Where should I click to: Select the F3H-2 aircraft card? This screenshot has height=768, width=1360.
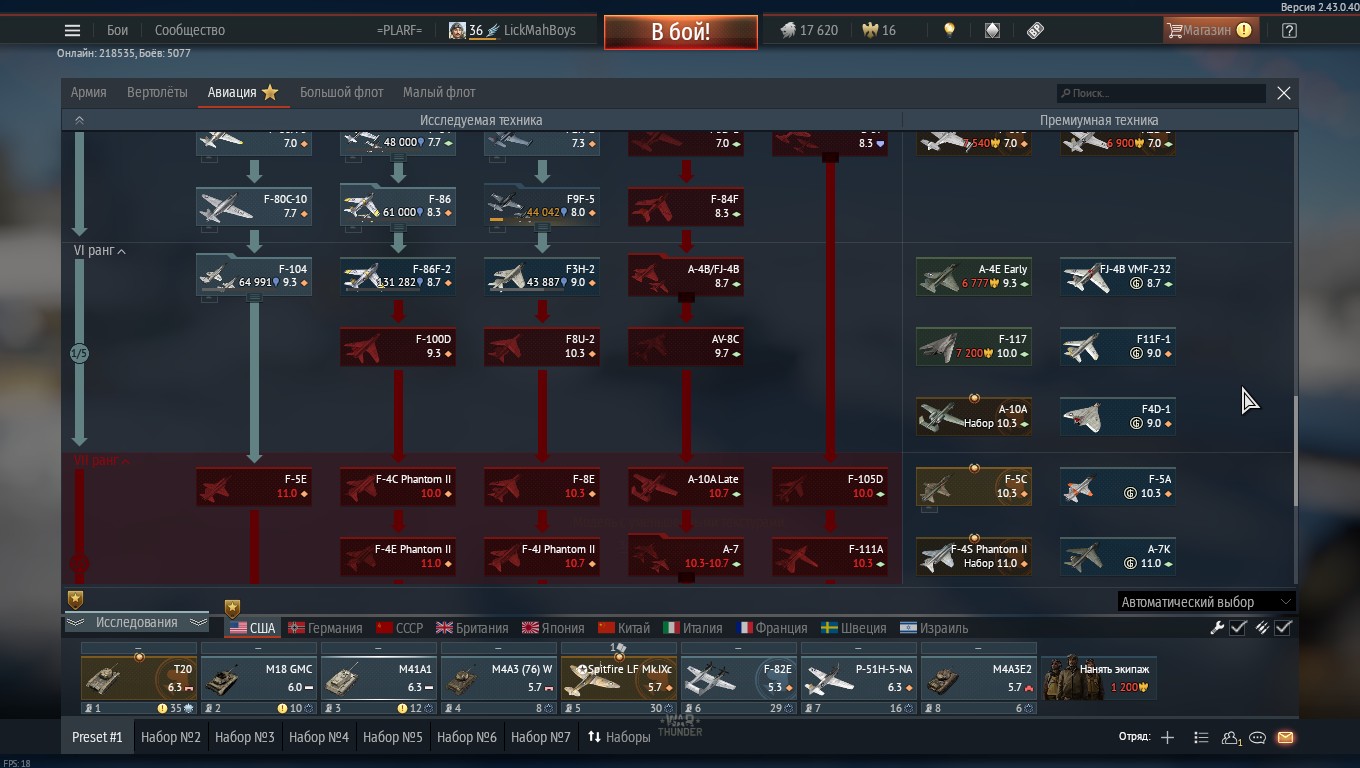pyautogui.click(x=542, y=276)
